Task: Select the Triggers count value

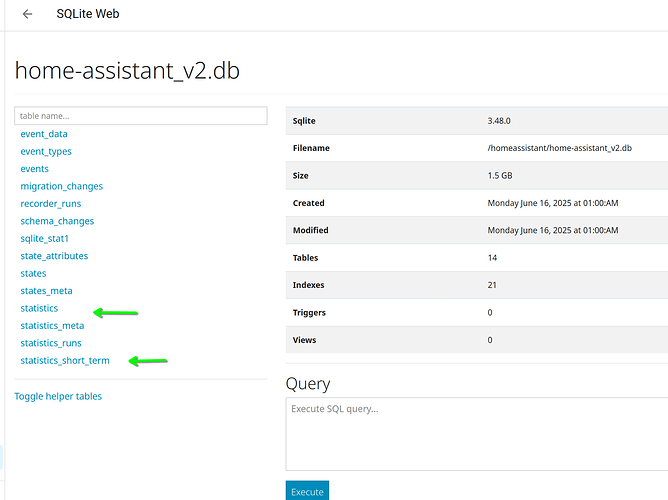Action: click(490, 313)
